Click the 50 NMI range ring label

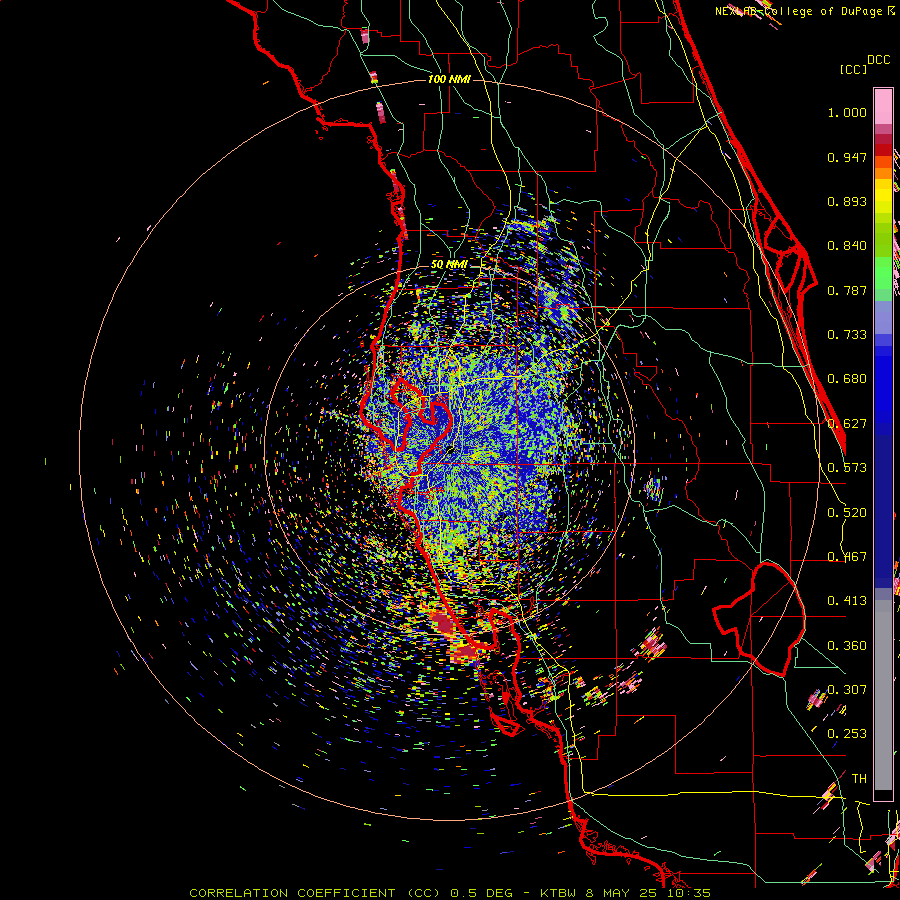[x=449, y=265]
